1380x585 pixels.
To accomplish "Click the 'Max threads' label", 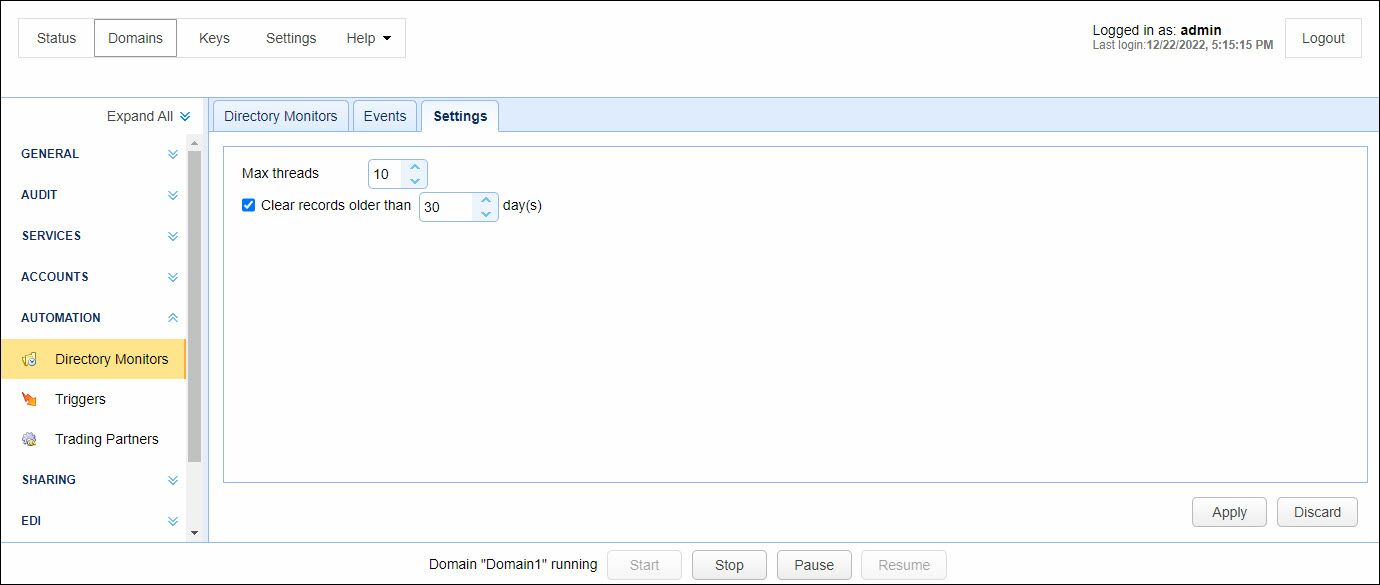I will (280, 173).
